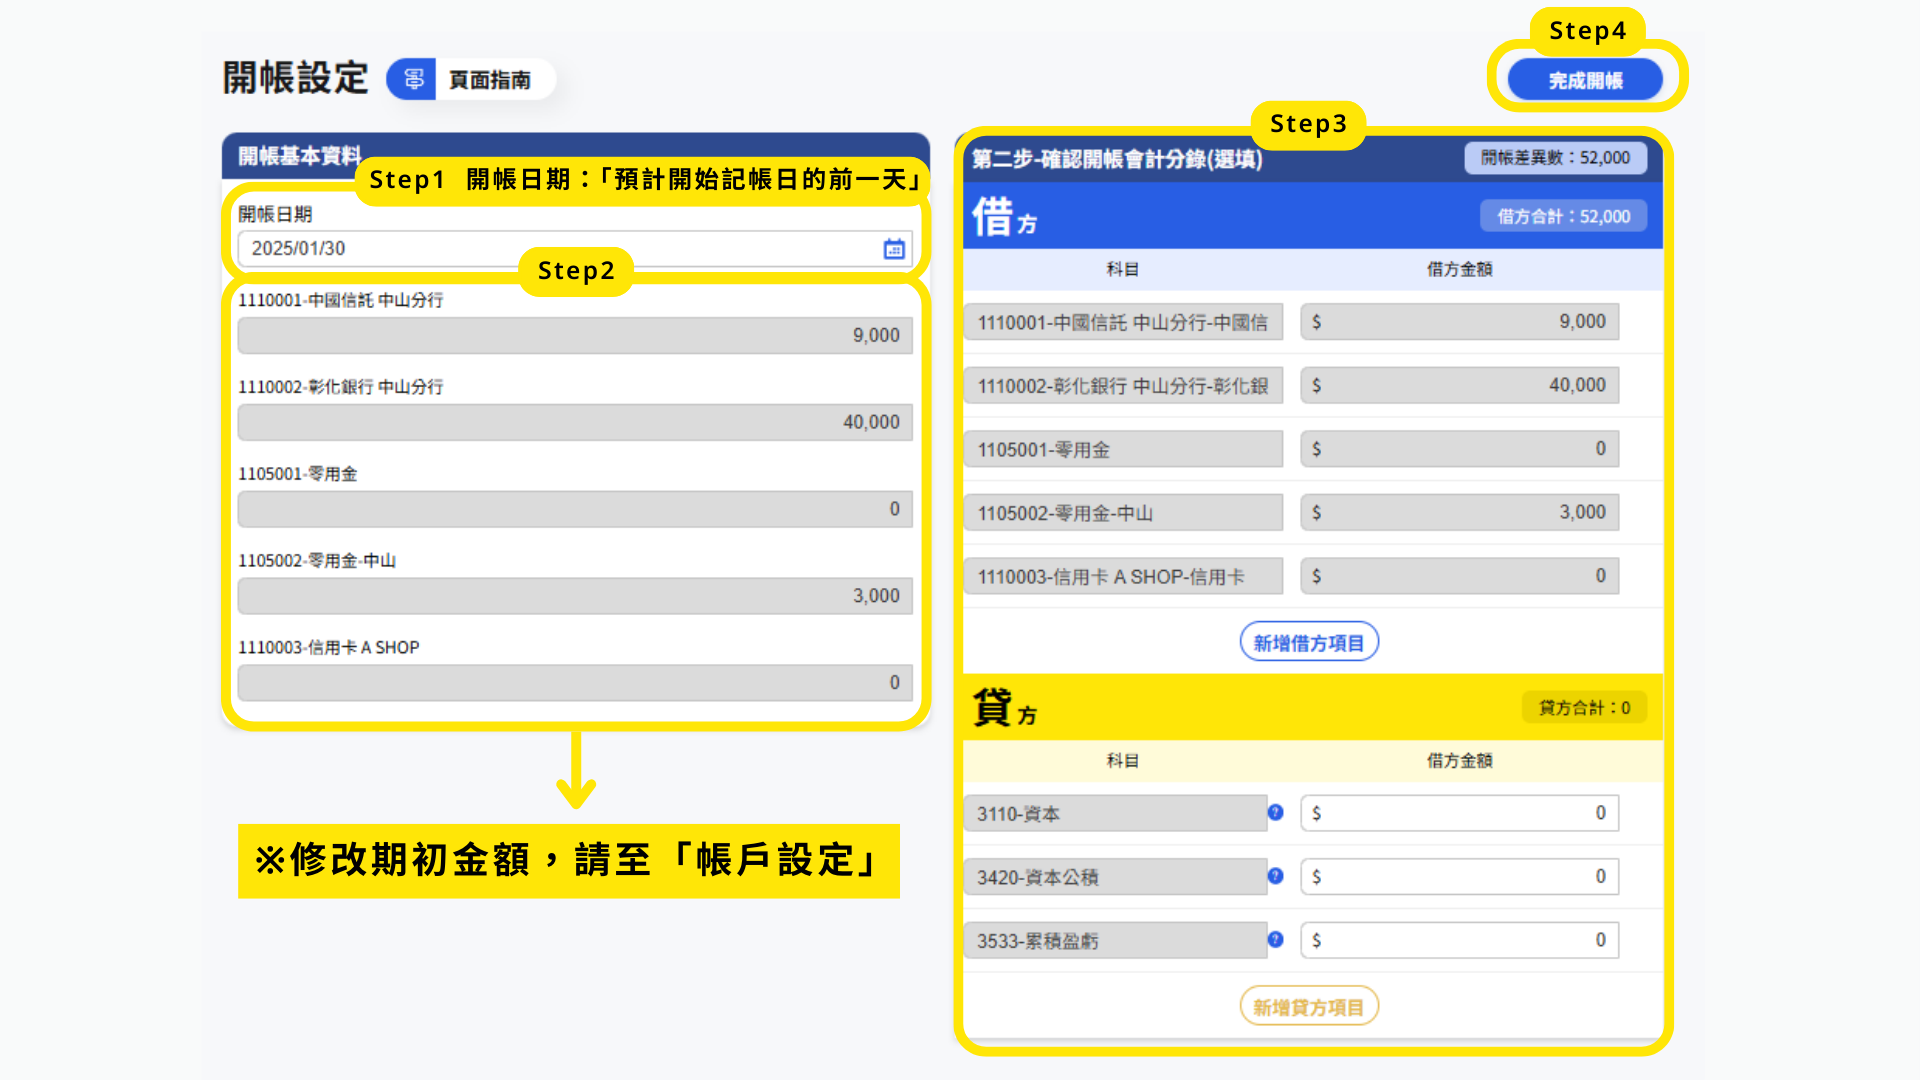This screenshot has width=1920, height=1080.
Task: Click the 1110003-信用卡 A SHOP balance field
Action: (x=574, y=683)
